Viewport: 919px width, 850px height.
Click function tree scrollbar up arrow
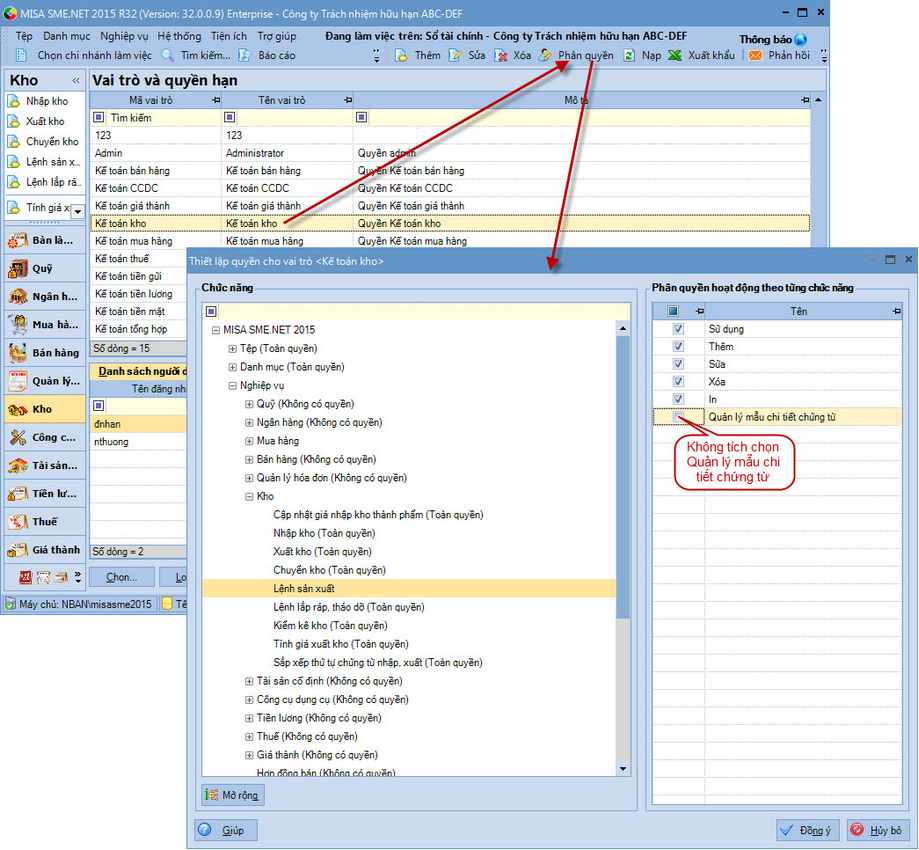[x=623, y=329]
